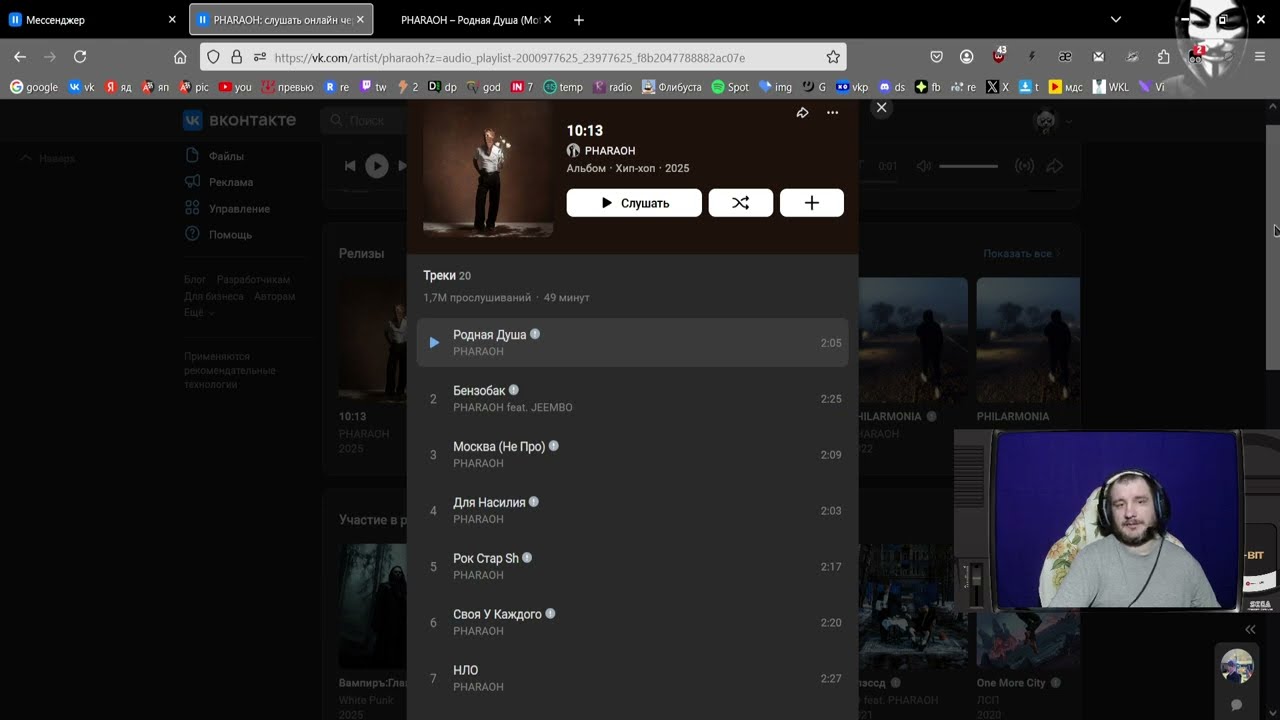
Task: Switch to the Мессенджер browser tab
Action: (x=93, y=19)
